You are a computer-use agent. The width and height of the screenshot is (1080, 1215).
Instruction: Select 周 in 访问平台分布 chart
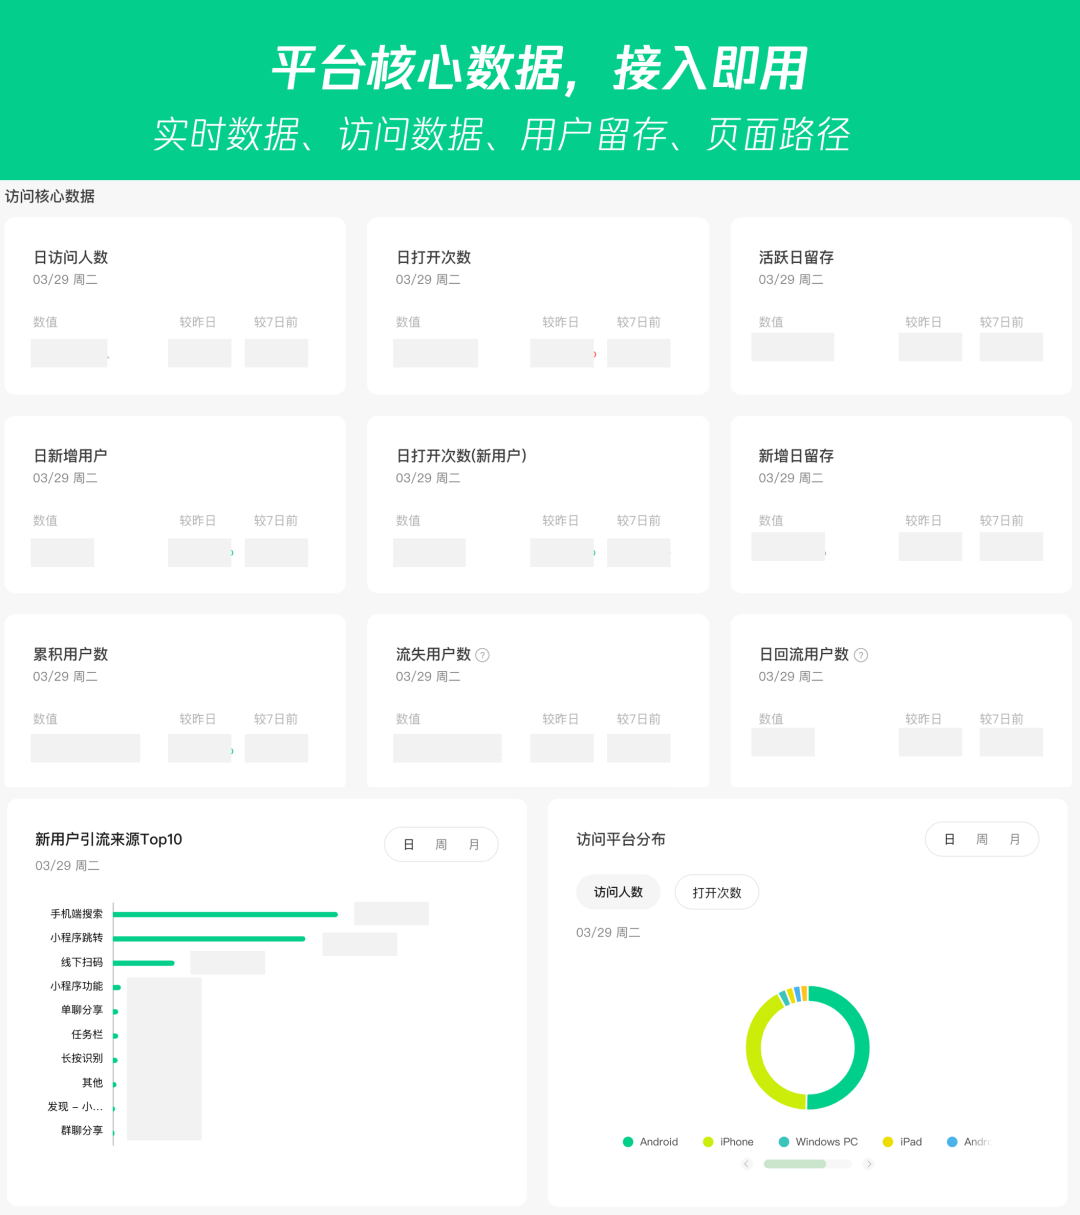pyautogui.click(x=982, y=840)
